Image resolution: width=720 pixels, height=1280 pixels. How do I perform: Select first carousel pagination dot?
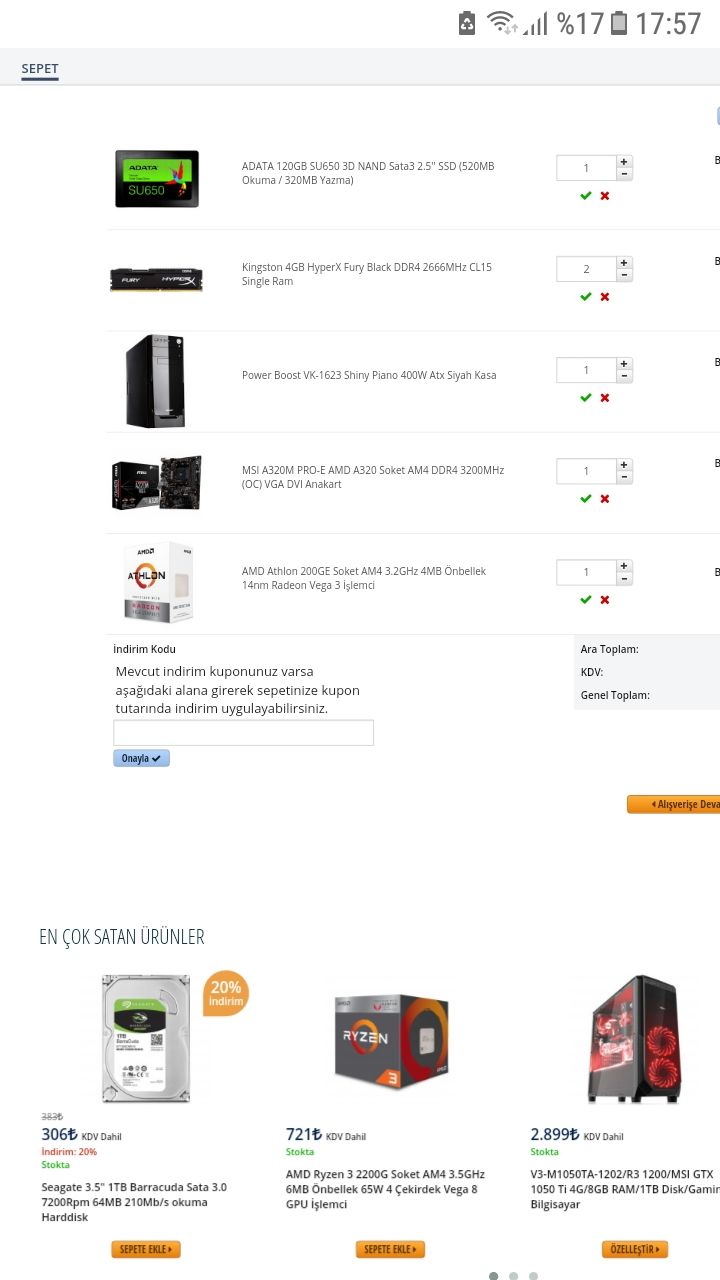(494, 1276)
